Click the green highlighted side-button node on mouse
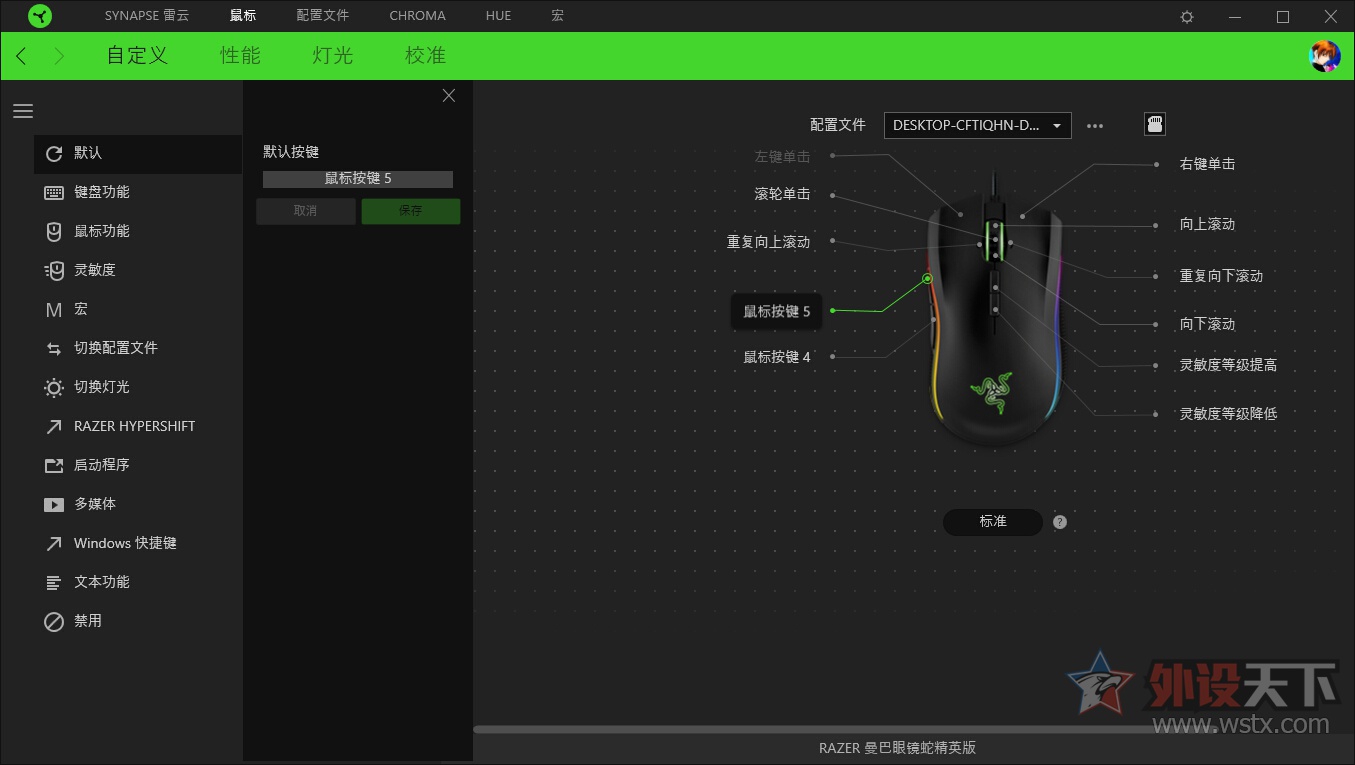This screenshot has height=765, width=1355. (927, 278)
